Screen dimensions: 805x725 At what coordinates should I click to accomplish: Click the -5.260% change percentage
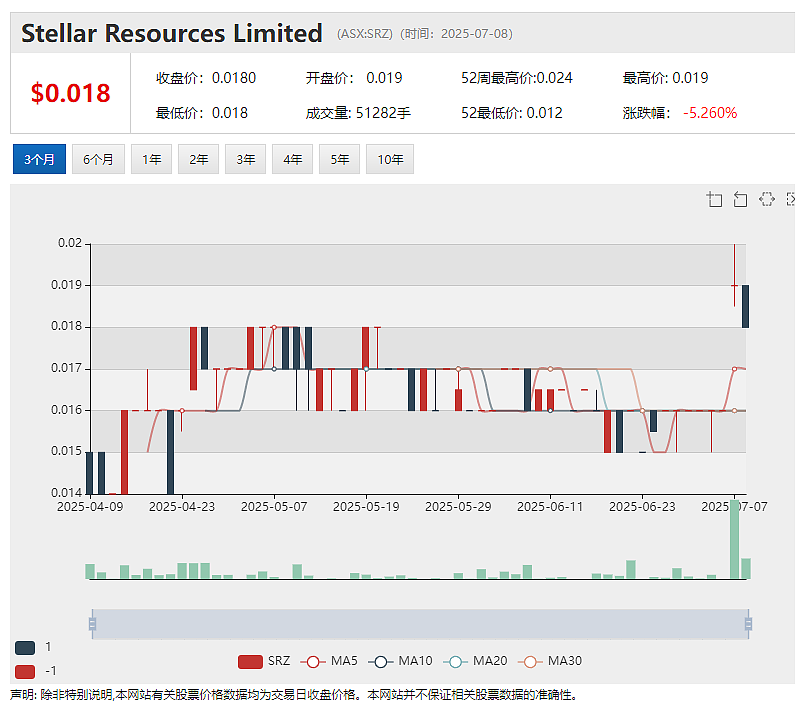click(710, 113)
